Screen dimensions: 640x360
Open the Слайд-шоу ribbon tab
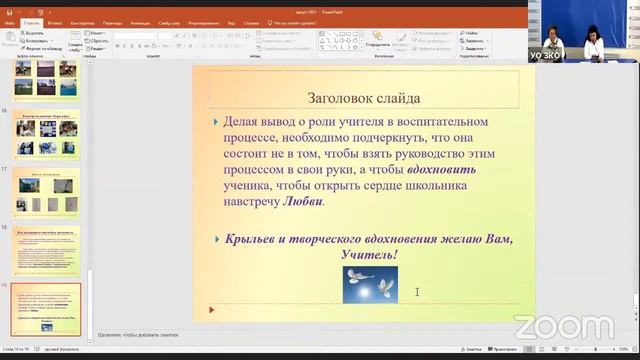(169, 23)
